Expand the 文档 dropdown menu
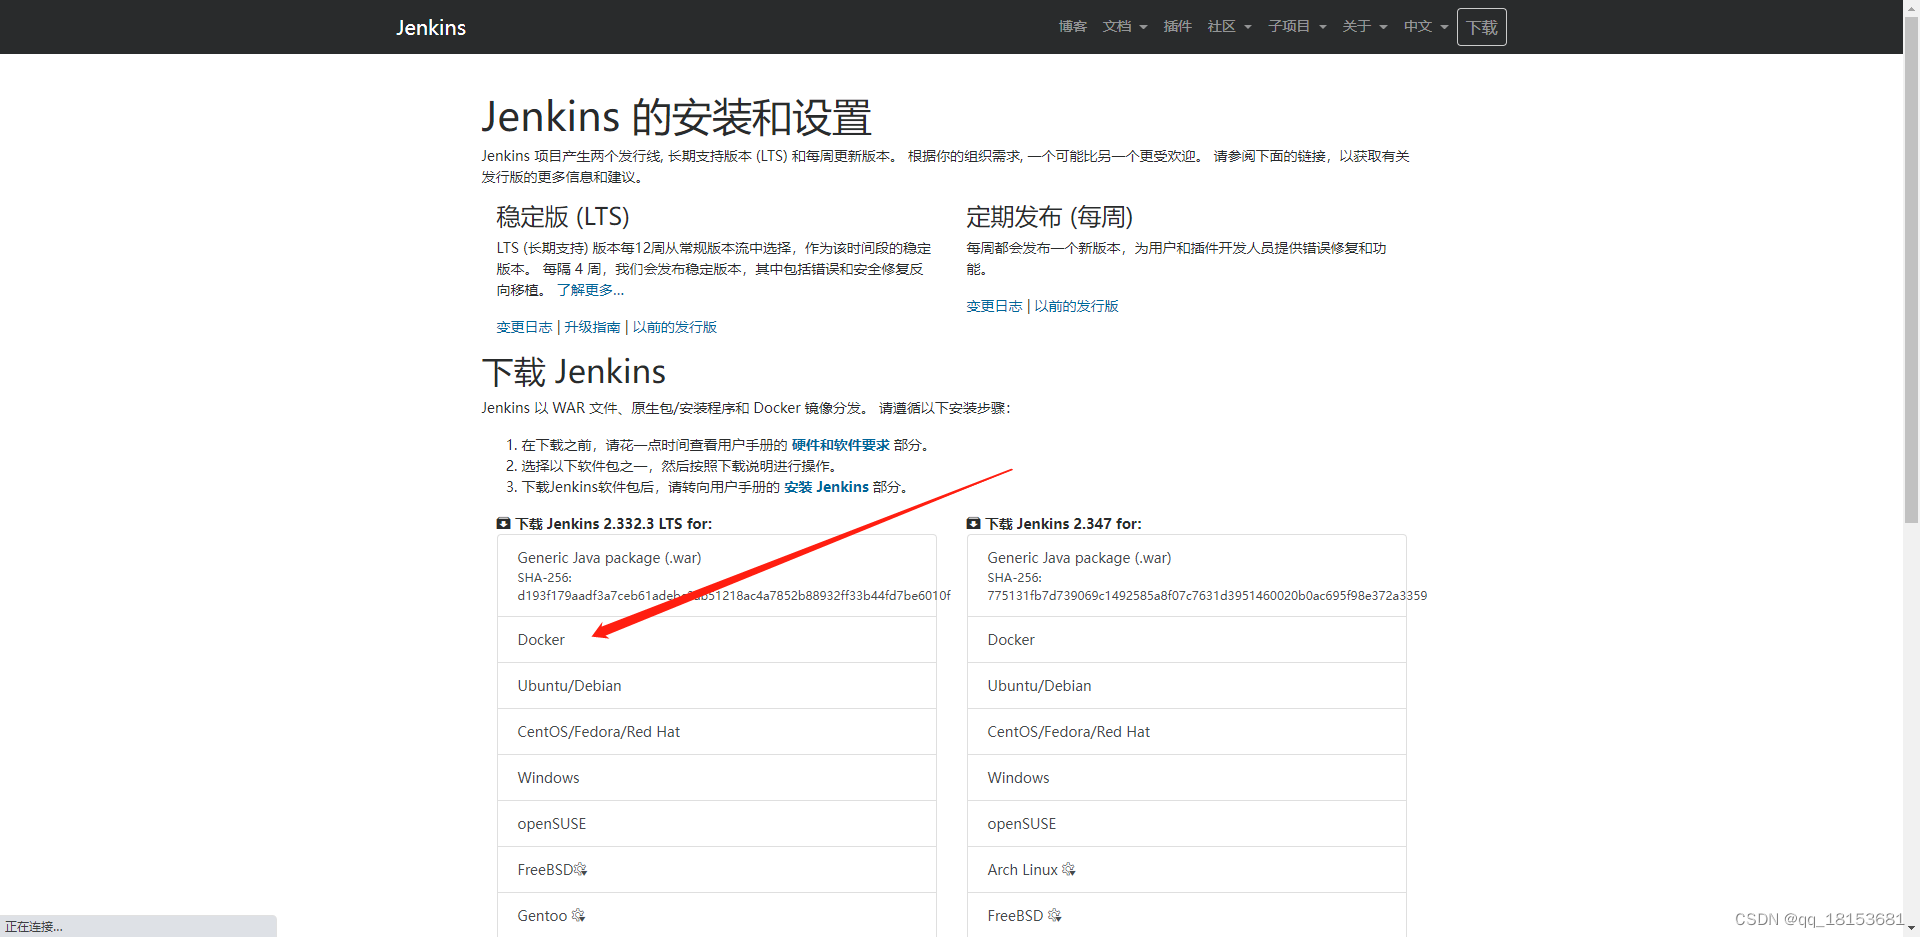Screen dimensions: 1920x937 [x=1125, y=26]
